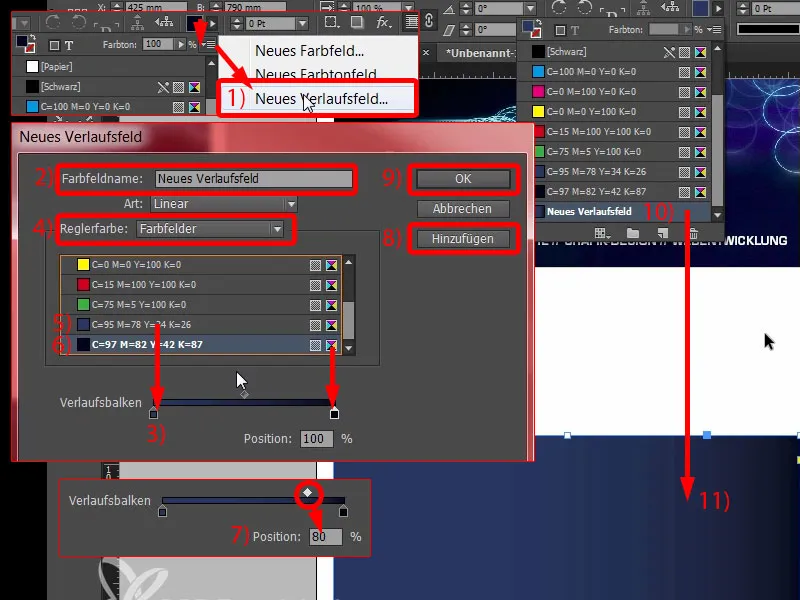800x600 pixels.
Task: Click the B width field 790 mm
Action: click(255, 8)
